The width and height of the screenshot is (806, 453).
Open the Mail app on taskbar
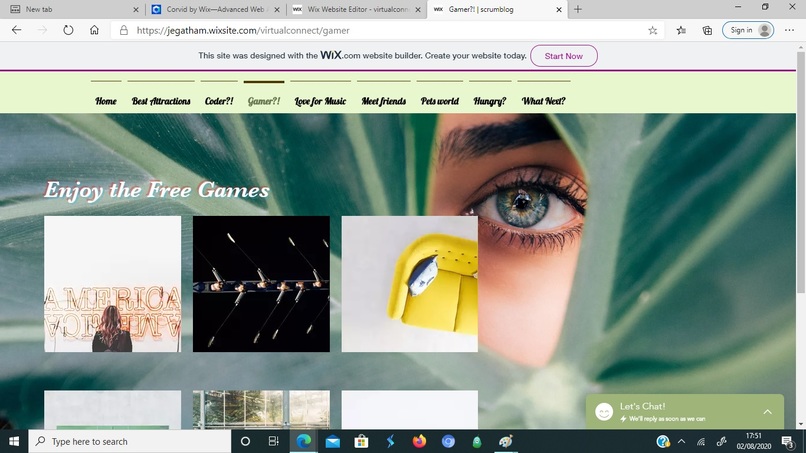pos(333,442)
